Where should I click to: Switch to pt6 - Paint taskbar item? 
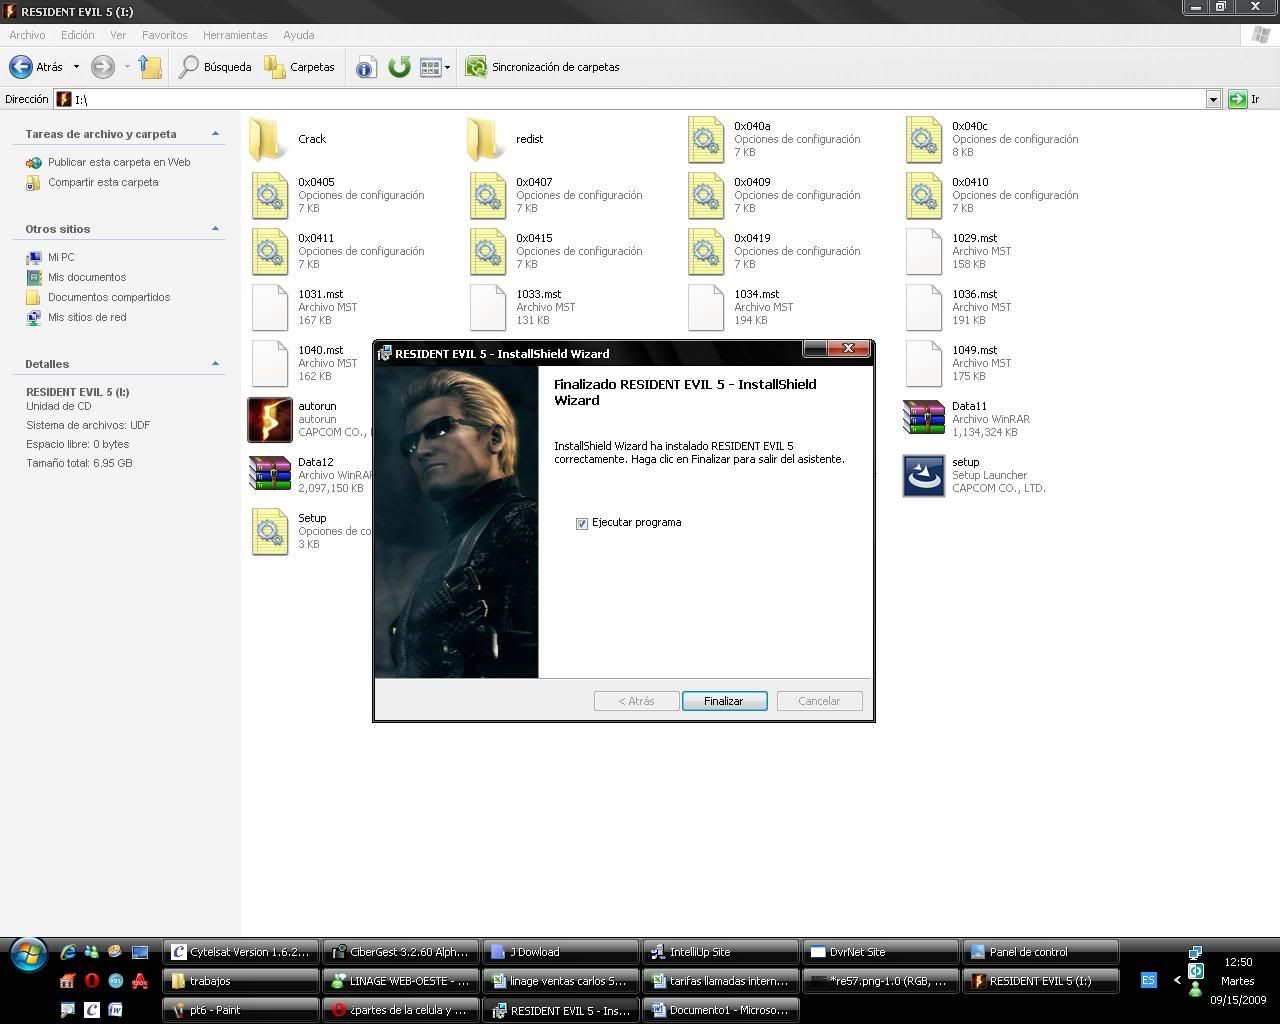pos(240,1010)
